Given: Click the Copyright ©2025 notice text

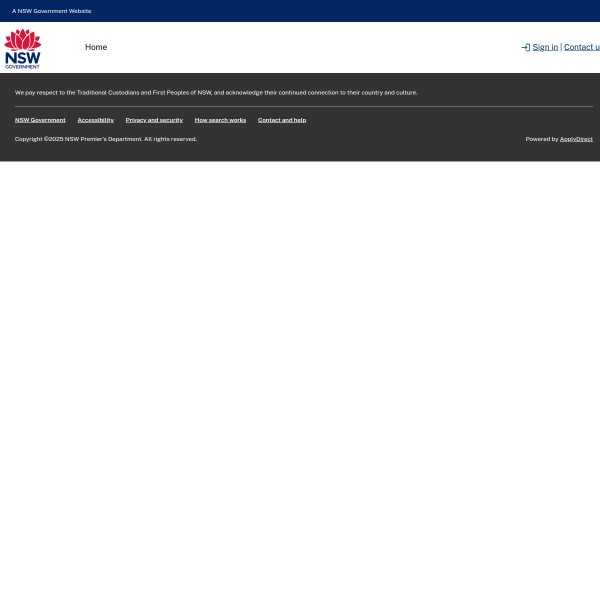Looking at the screenshot, I should pos(106,139).
